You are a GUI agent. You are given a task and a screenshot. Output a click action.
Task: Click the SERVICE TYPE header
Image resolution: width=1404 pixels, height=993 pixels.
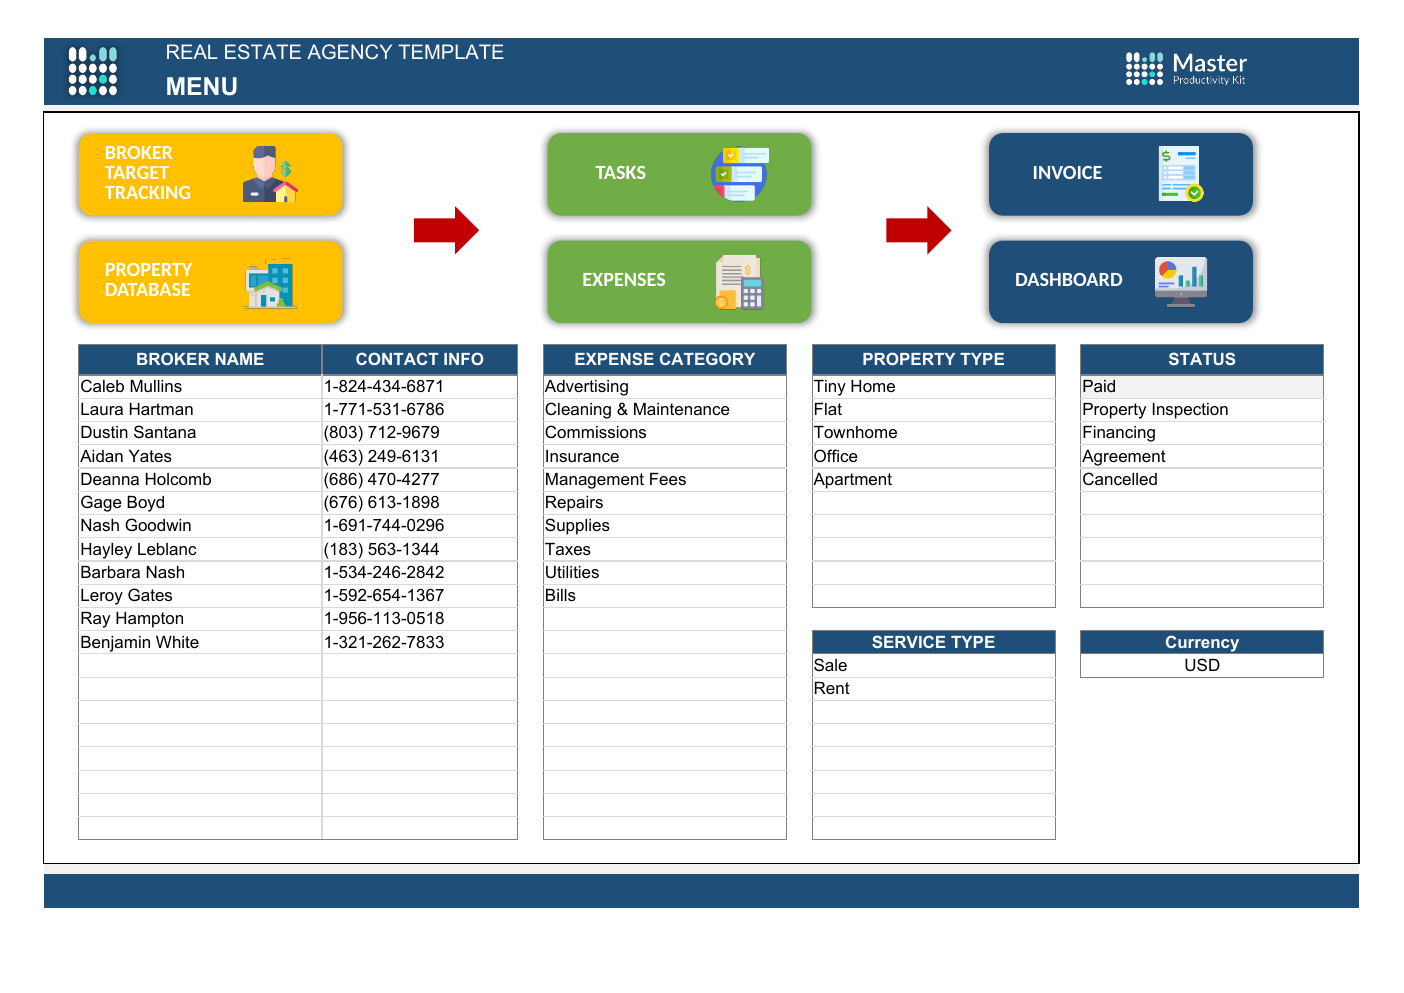[934, 643]
